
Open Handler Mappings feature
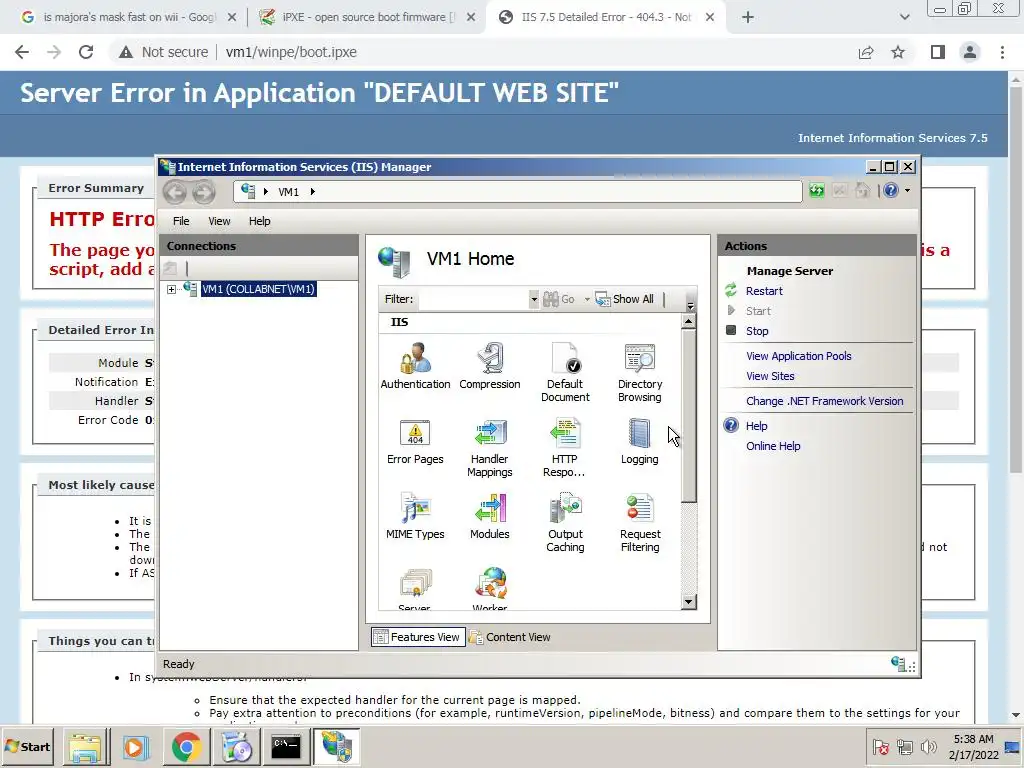click(x=490, y=448)
